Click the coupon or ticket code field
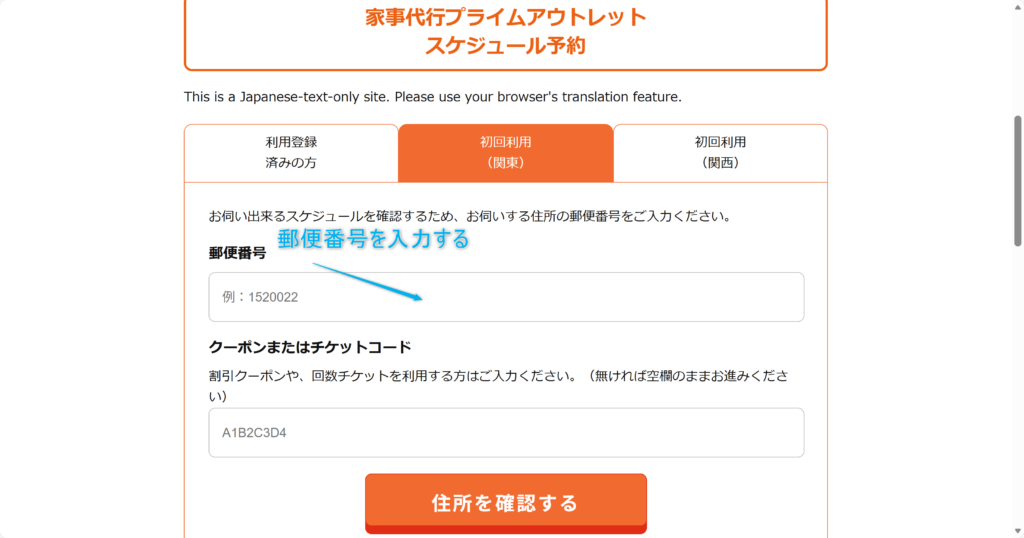The width and height of the screenshot is (1024, 538). pyautogui.click(x=506, y=433)
